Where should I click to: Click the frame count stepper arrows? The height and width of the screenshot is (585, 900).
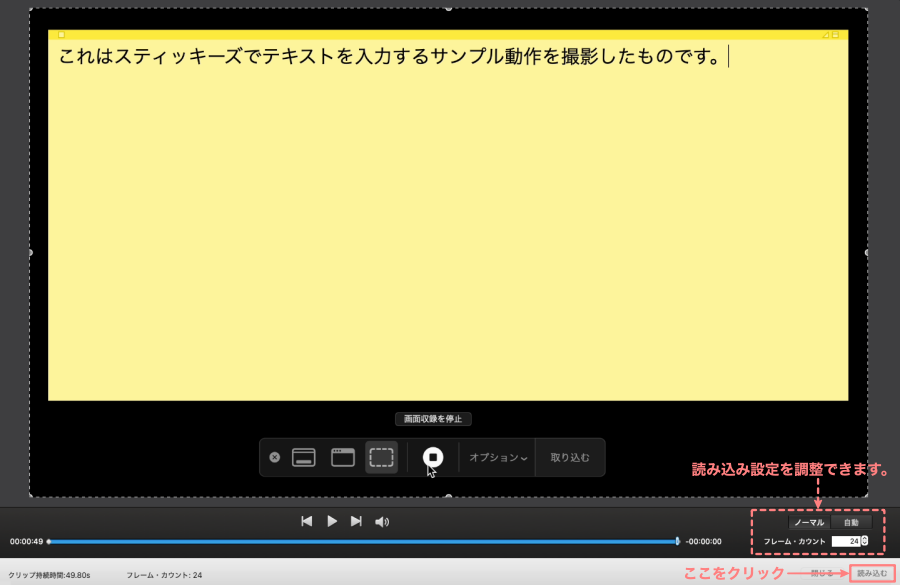click(865, 541)
